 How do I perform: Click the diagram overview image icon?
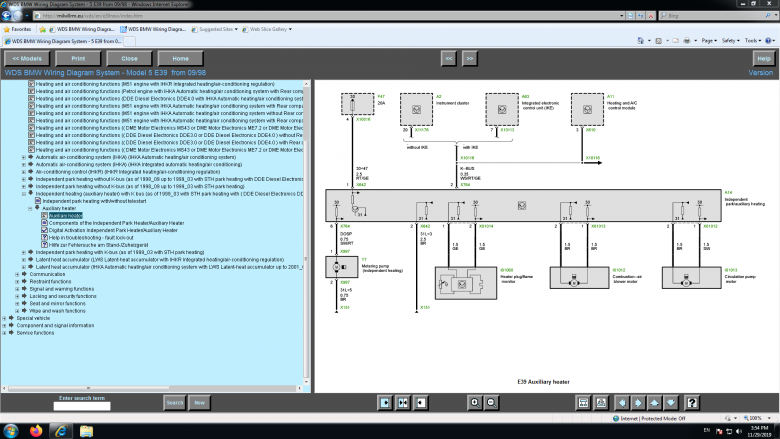(601, 403)
